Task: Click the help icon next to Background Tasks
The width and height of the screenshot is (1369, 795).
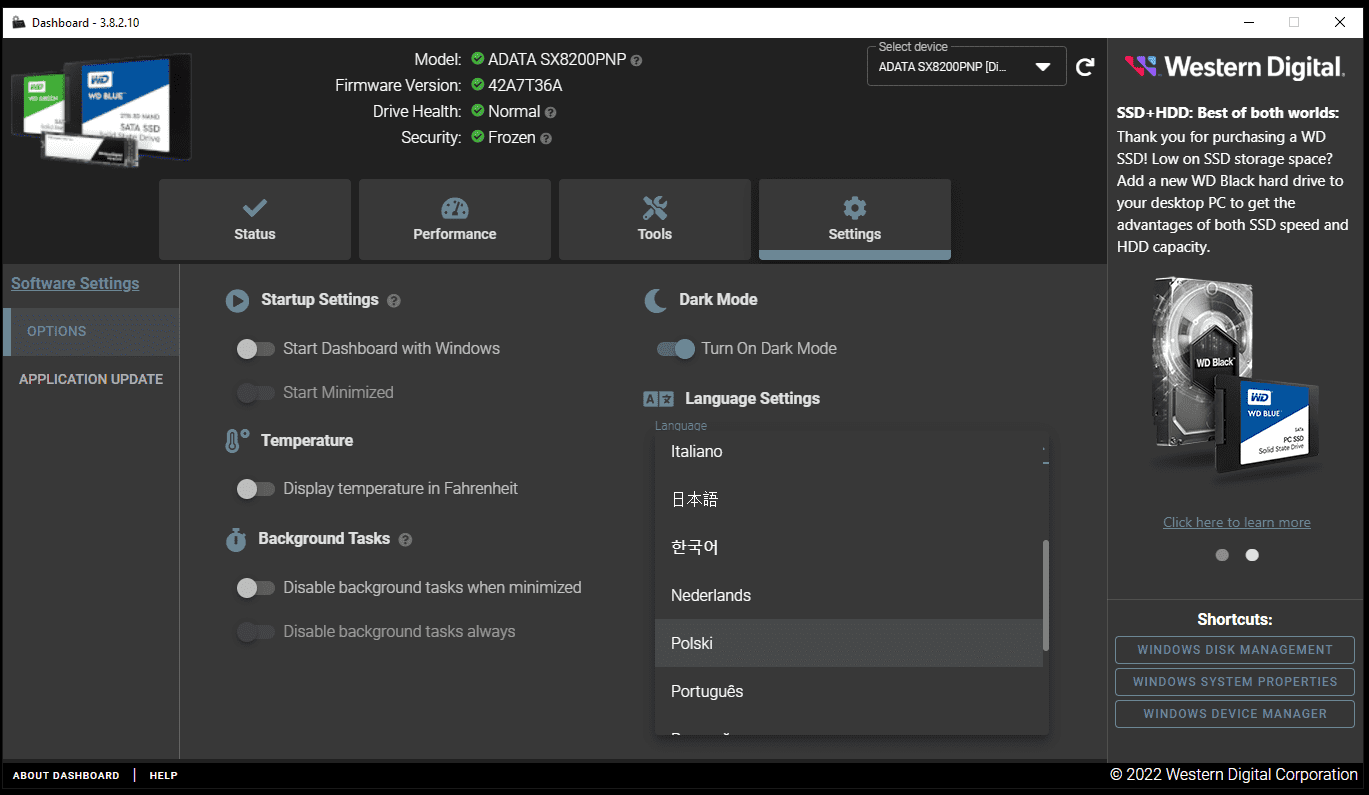Action: [405, 540]
